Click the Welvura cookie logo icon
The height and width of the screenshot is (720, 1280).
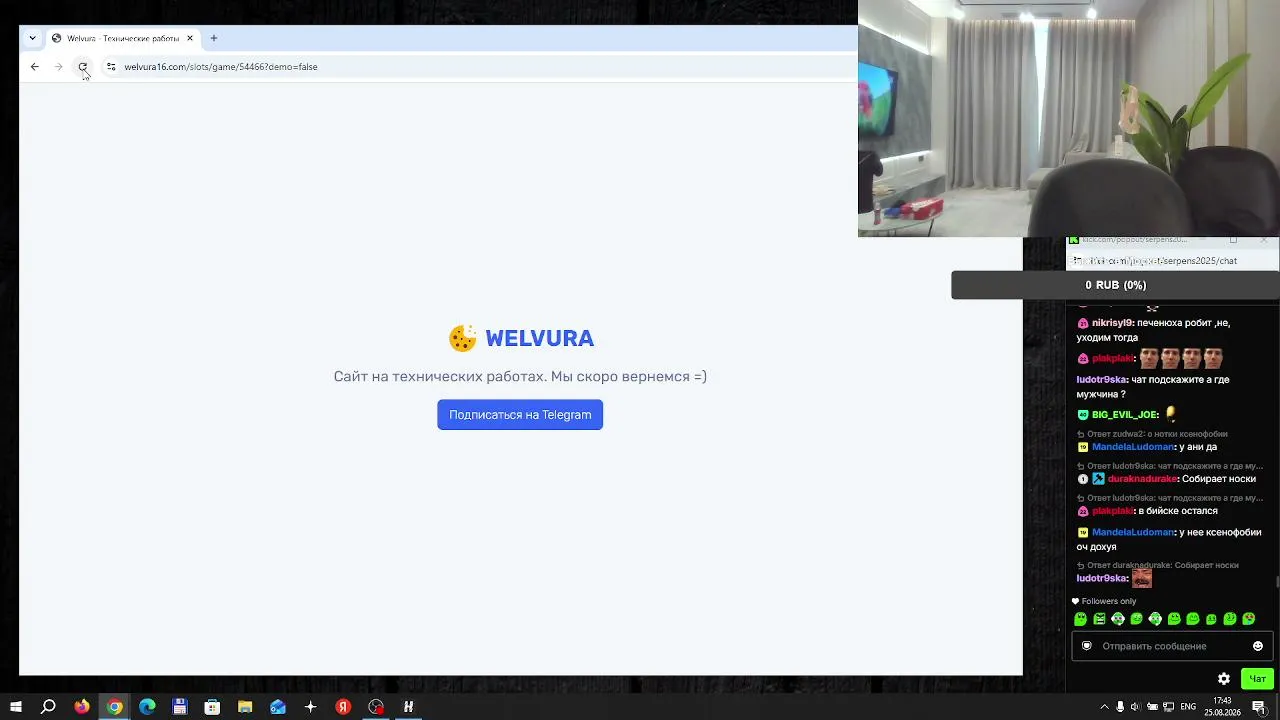point(463,338)
